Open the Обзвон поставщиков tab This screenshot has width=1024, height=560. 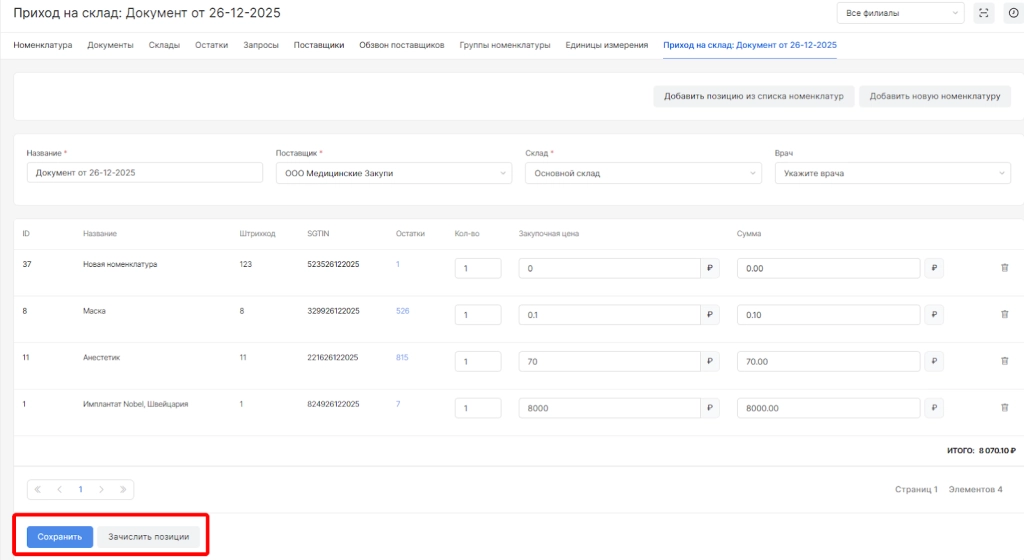pyautogui.click(x=401, y=45)
